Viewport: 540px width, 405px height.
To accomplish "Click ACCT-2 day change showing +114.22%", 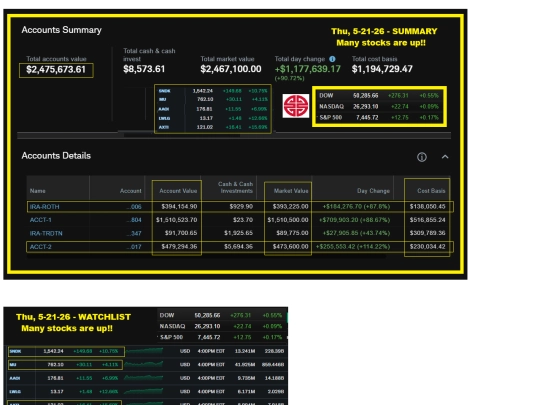I will (353, 247).
